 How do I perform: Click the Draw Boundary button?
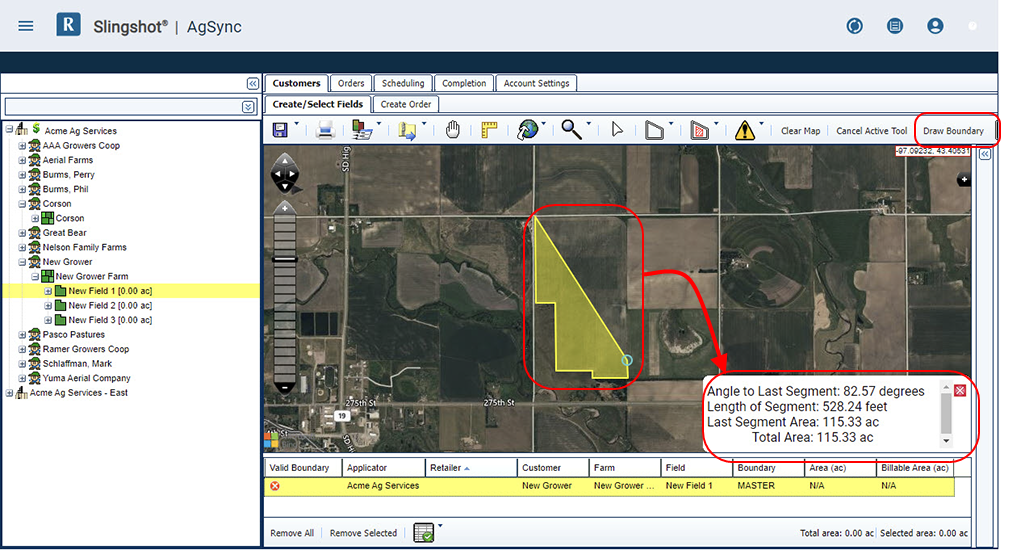[x=953, y=130]
